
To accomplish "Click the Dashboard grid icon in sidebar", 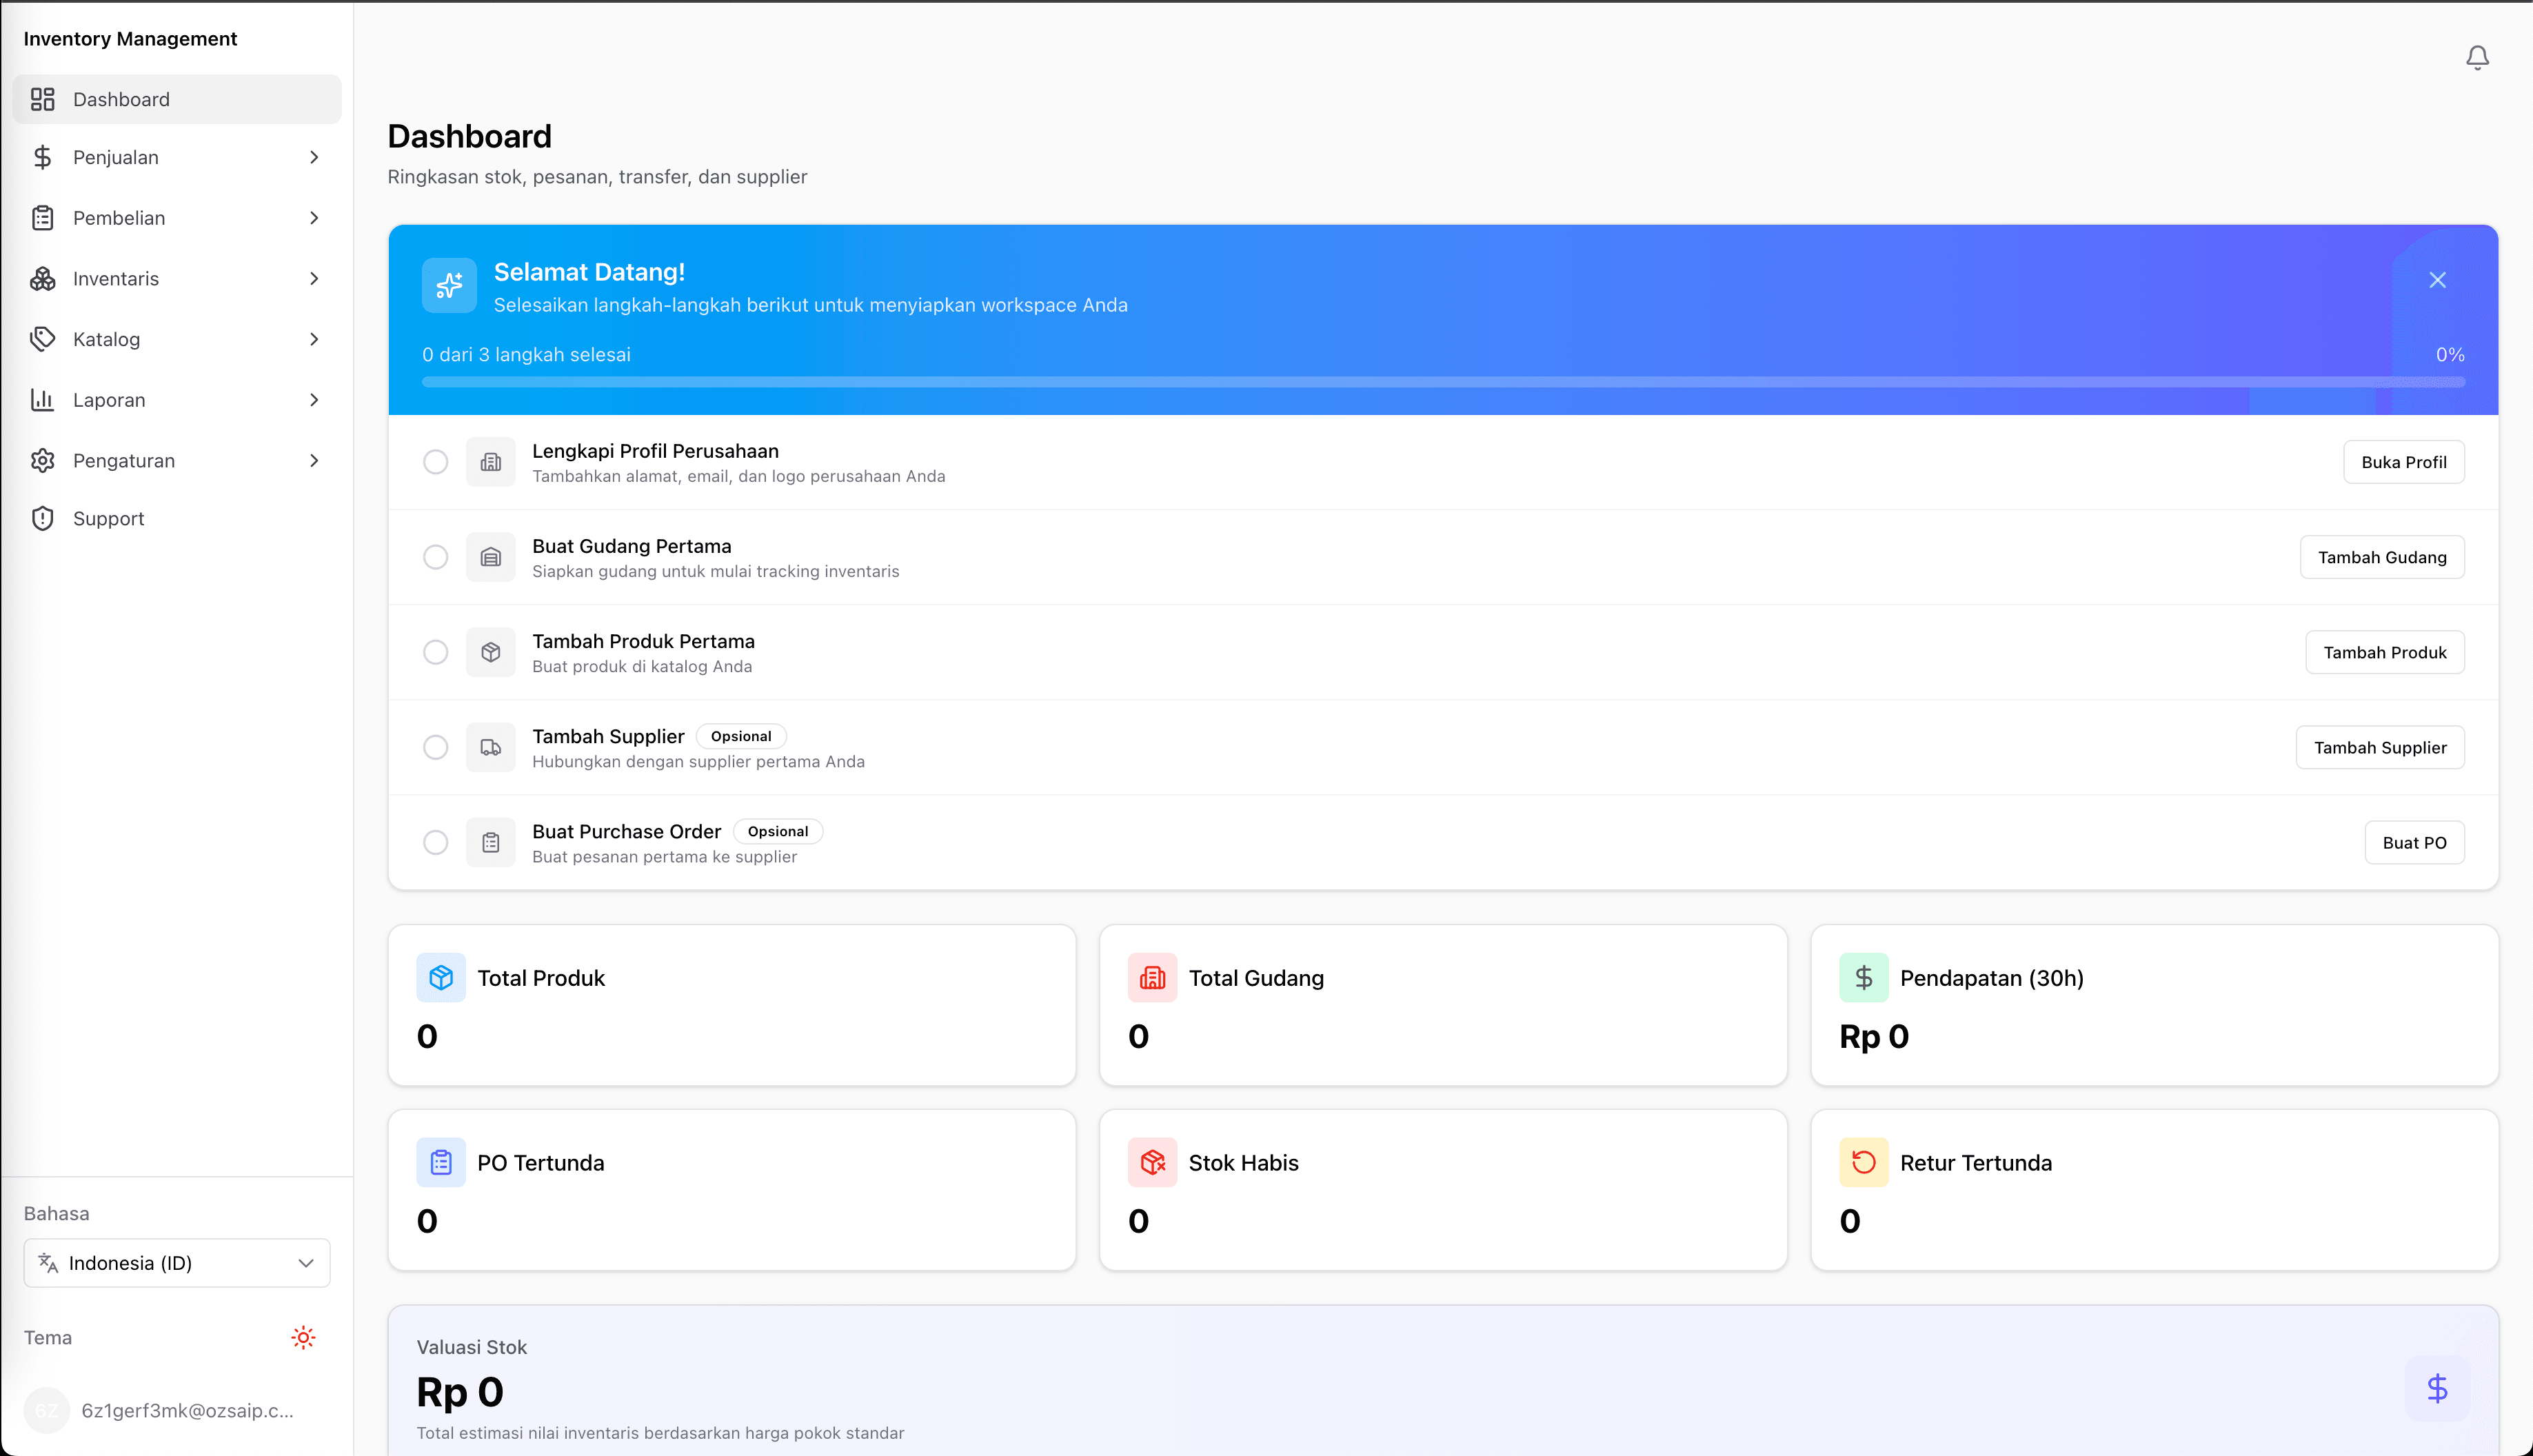I will click(42, 99).
